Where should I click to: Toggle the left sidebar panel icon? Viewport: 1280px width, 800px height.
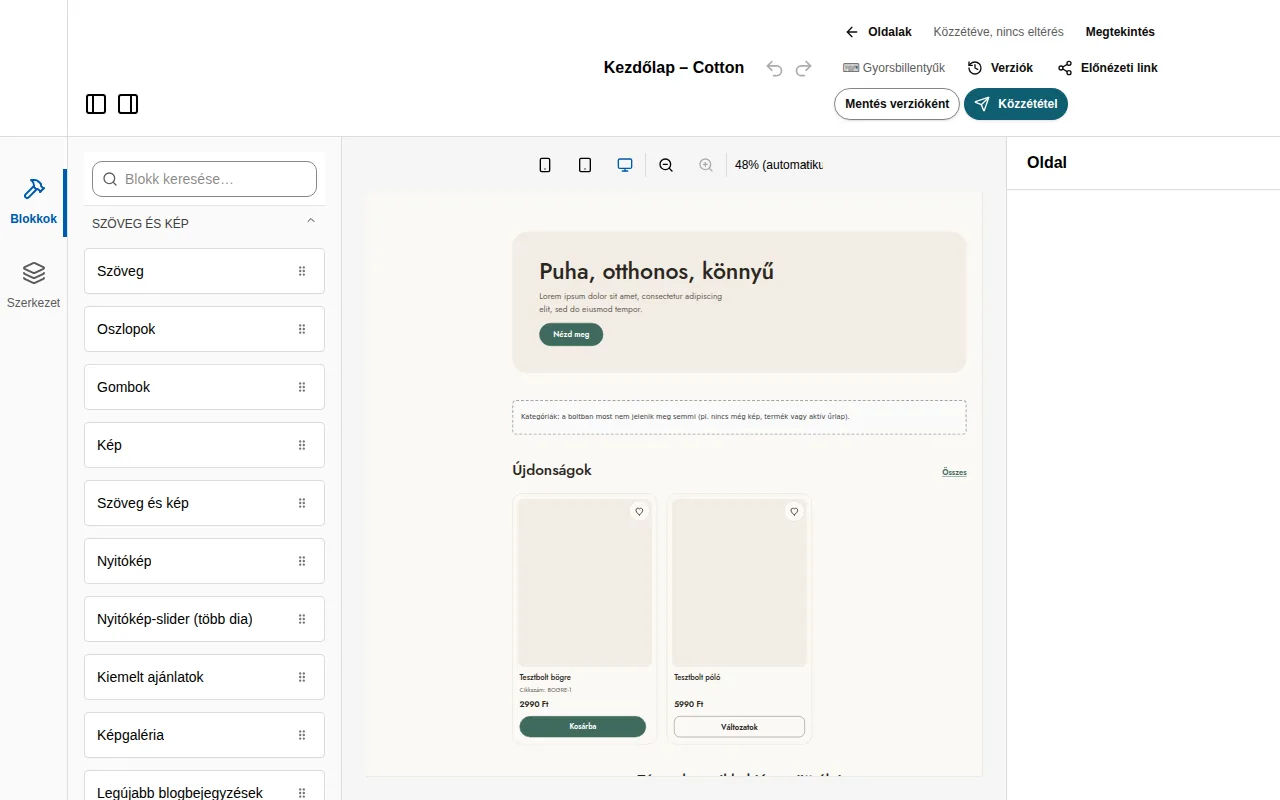tap(96, 104)
